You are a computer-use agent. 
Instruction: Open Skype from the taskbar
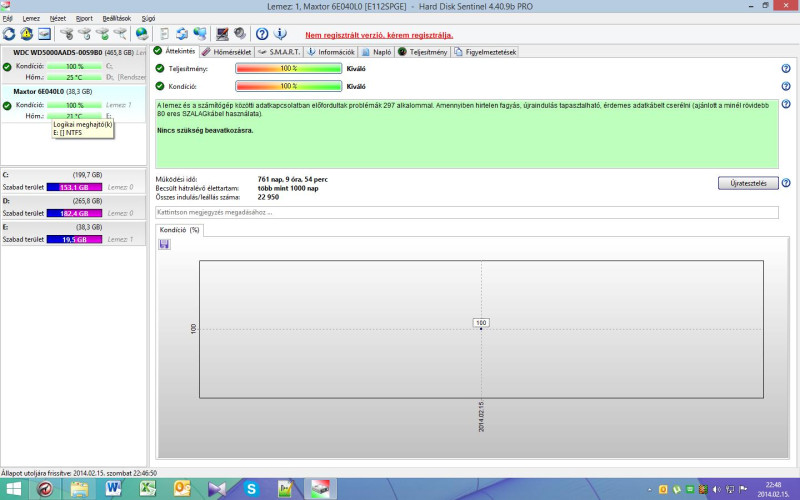[251, 489]
